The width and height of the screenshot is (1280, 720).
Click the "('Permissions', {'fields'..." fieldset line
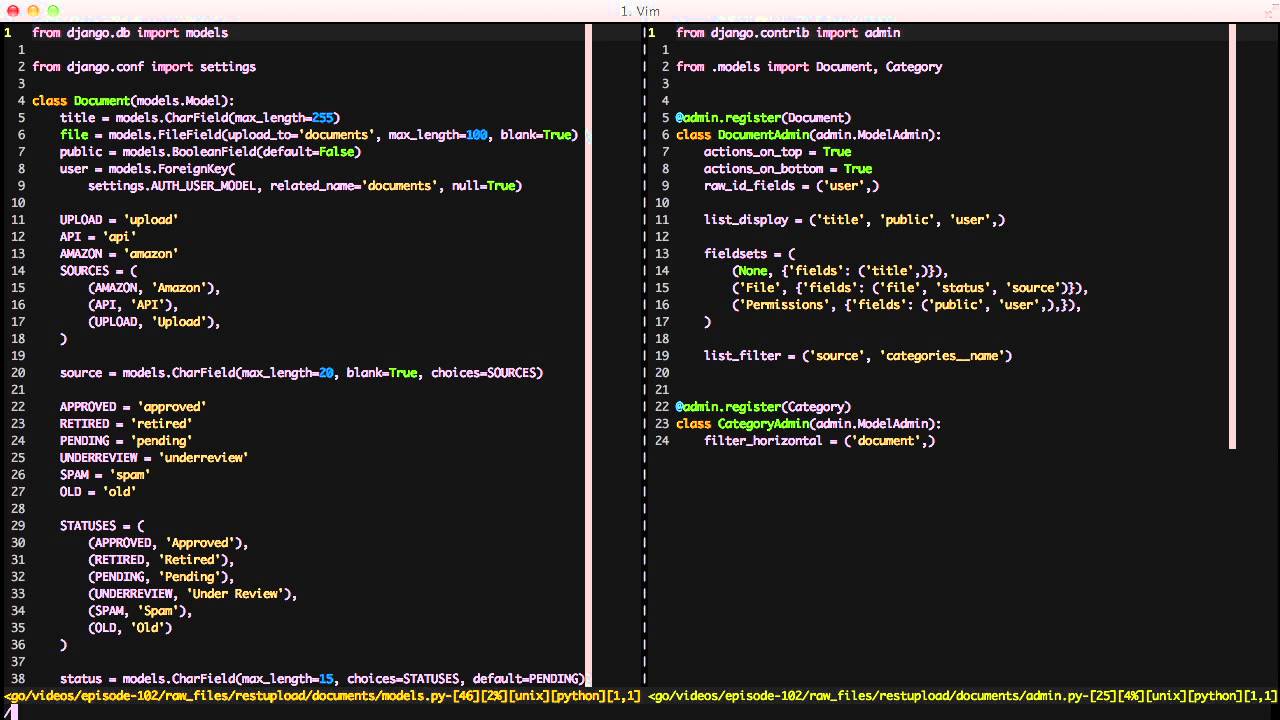coord(907,305)
